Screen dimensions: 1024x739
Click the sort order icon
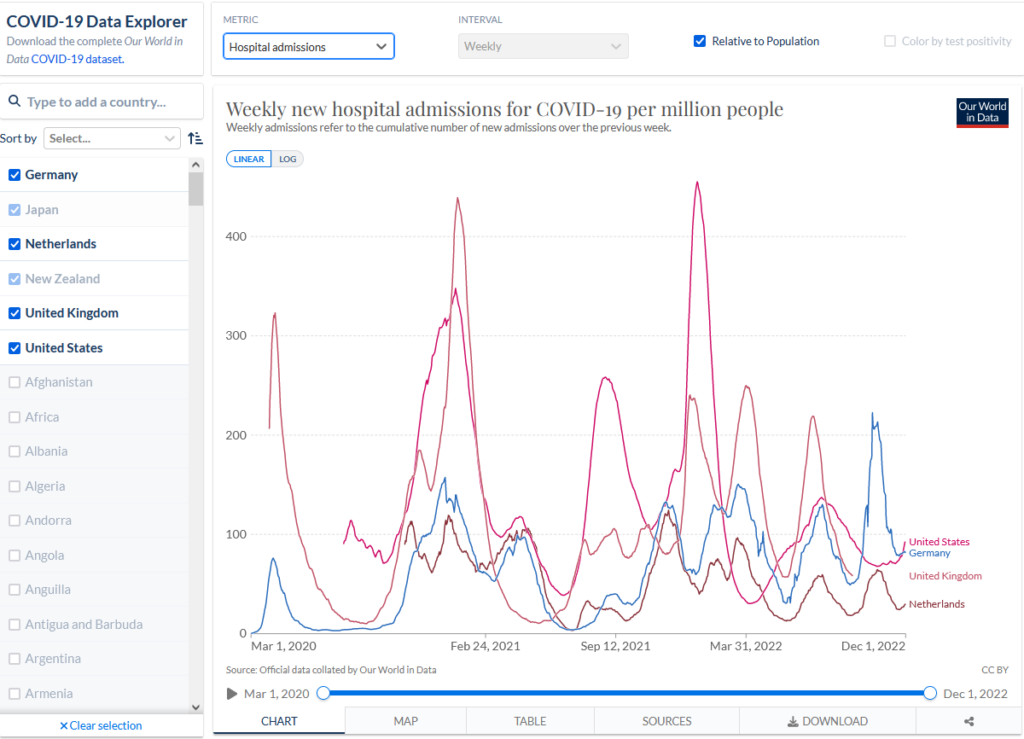click(195, 139)
